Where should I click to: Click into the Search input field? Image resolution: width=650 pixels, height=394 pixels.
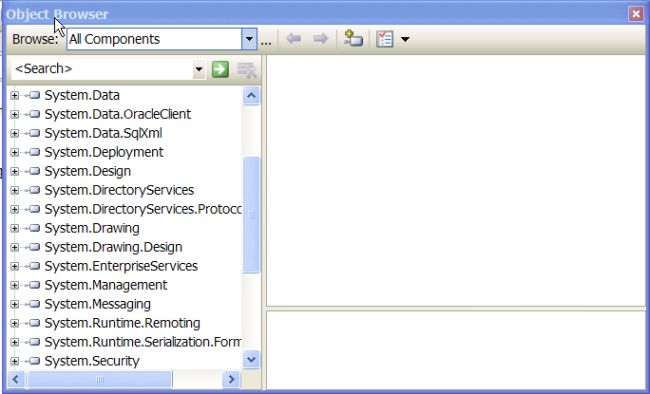point(102,68)
